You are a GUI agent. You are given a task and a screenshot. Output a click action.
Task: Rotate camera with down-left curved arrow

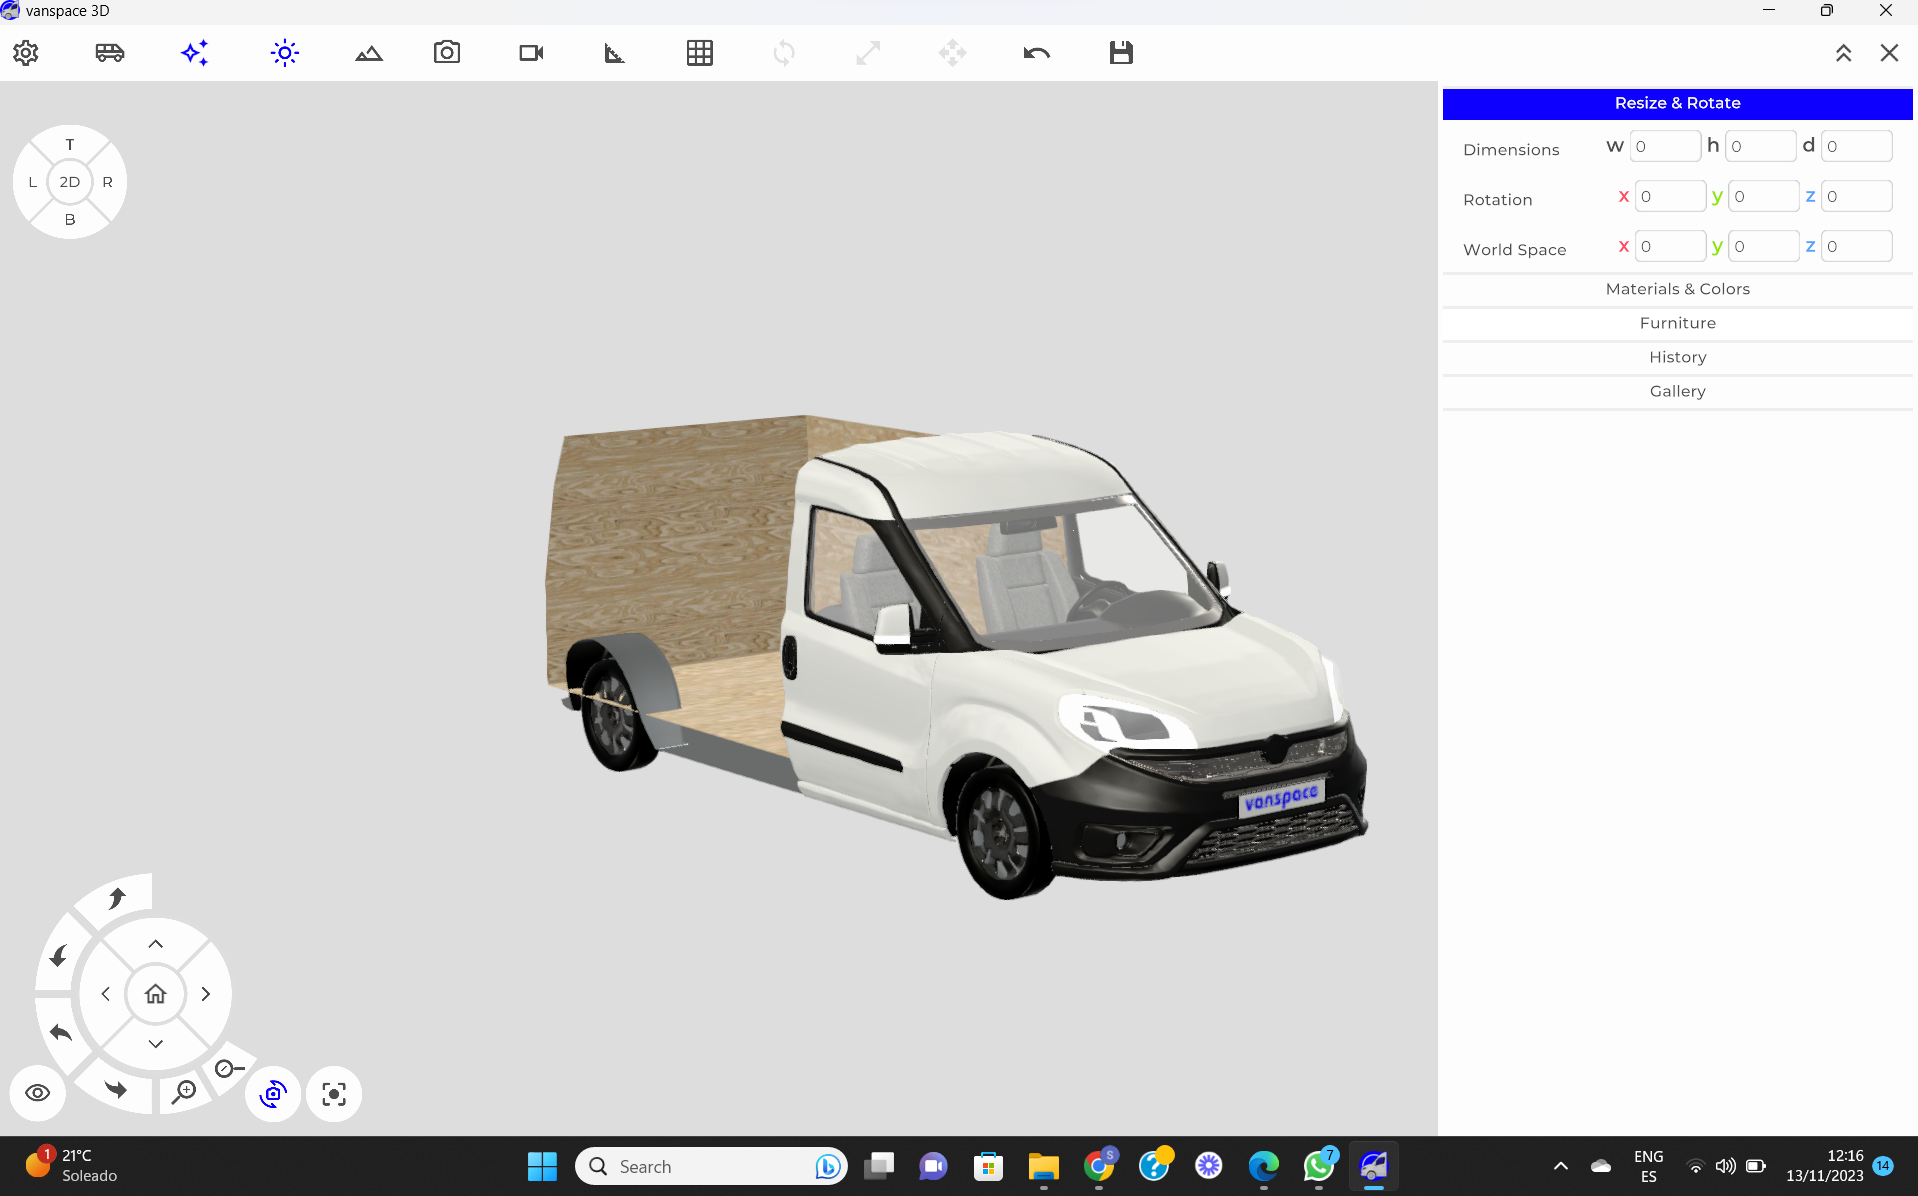tap(59, 956)
